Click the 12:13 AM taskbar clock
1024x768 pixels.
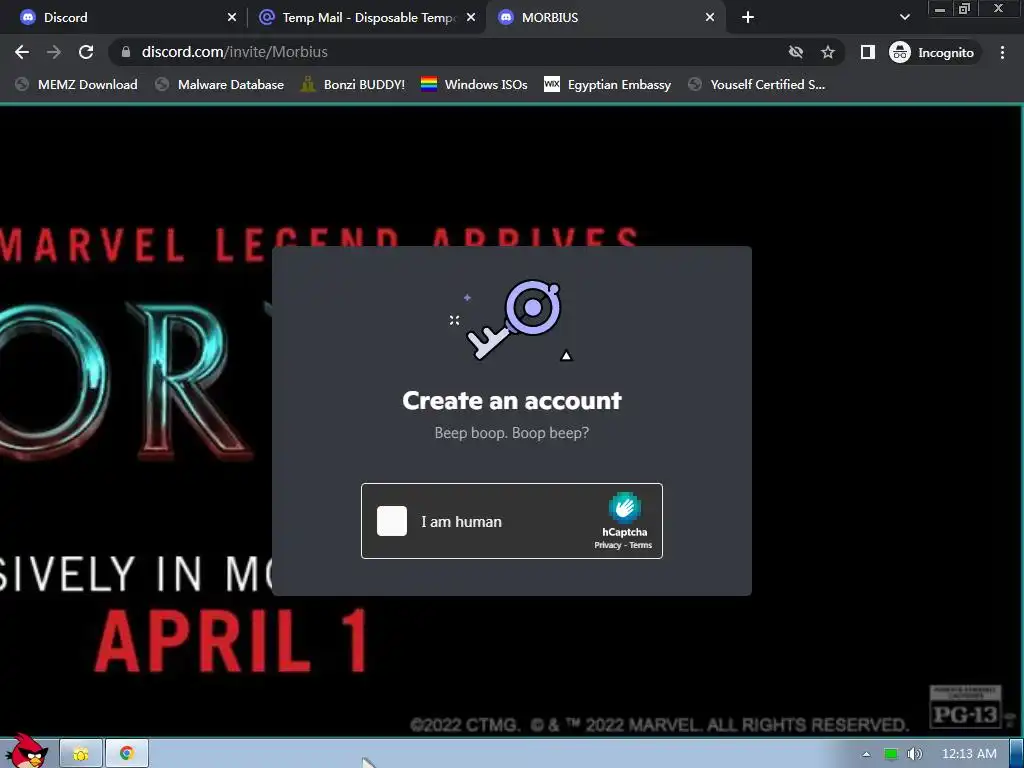pyautogui.click(x=969, y=754)
